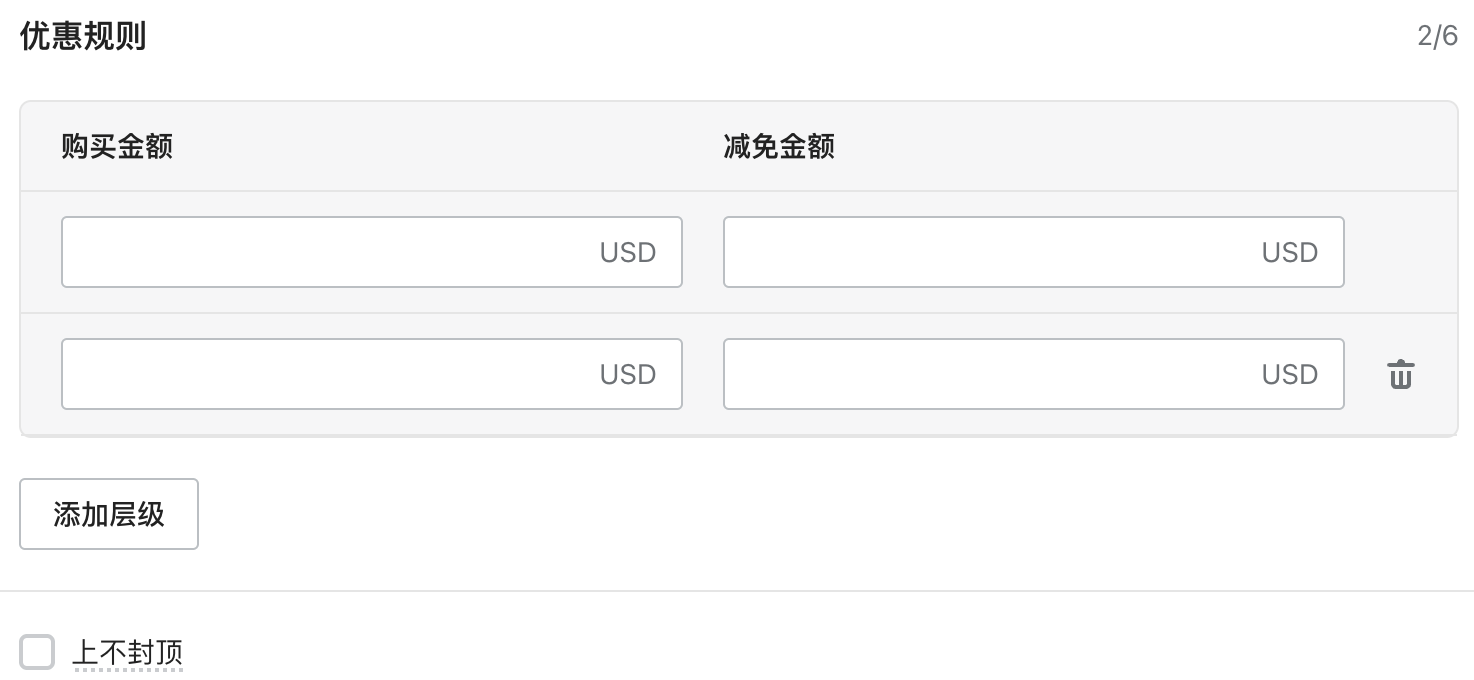The width and height of the screenshot is (1474, 680).
Task: Delete the second discount tier row
Action: [x=1401, y=374]
